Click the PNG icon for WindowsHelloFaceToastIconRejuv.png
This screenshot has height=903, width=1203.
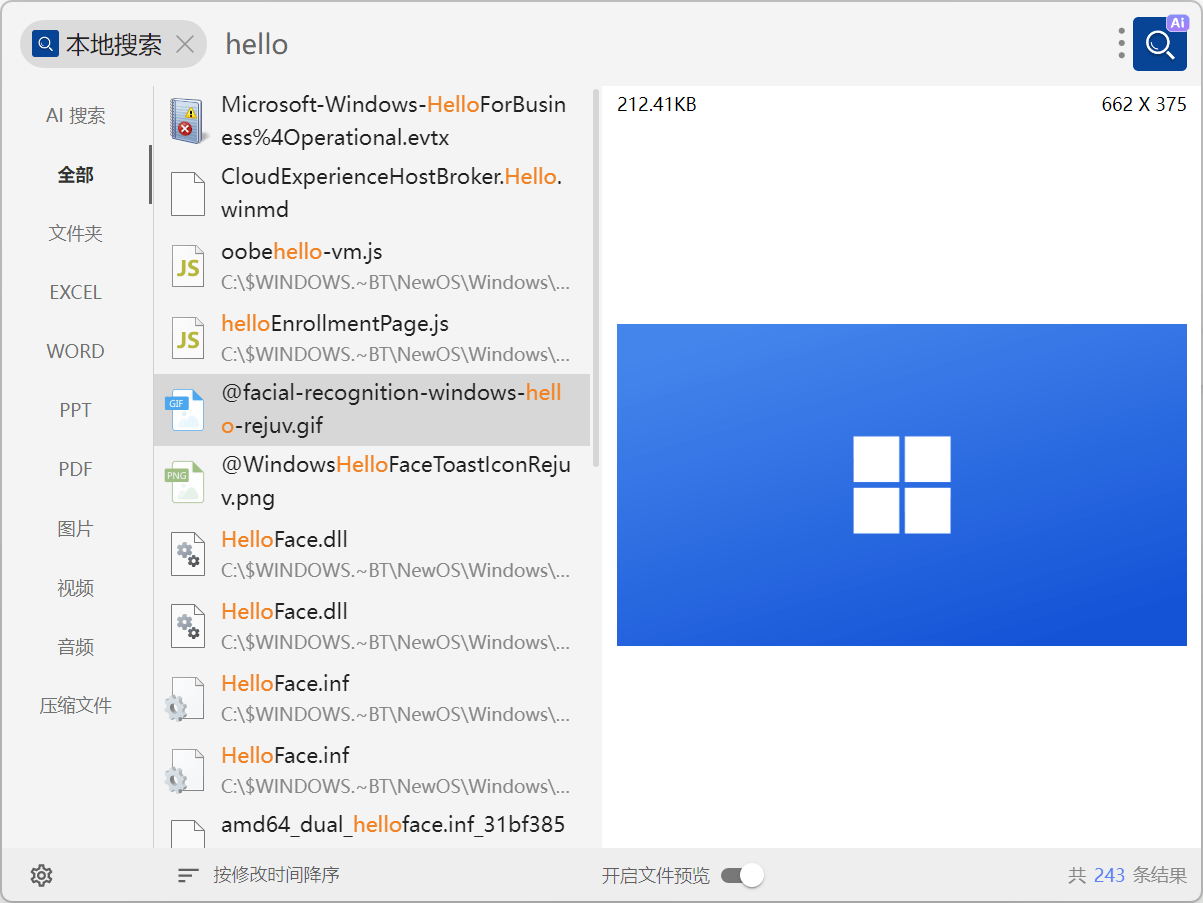[184, 482]
